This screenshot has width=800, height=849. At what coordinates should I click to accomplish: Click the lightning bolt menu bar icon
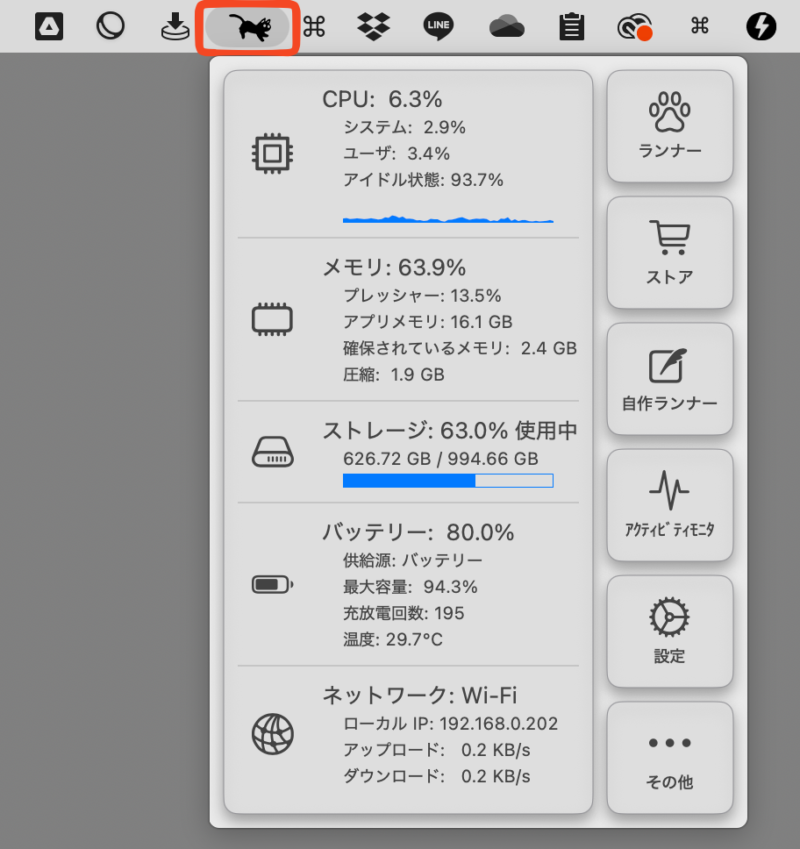[761, 27]
